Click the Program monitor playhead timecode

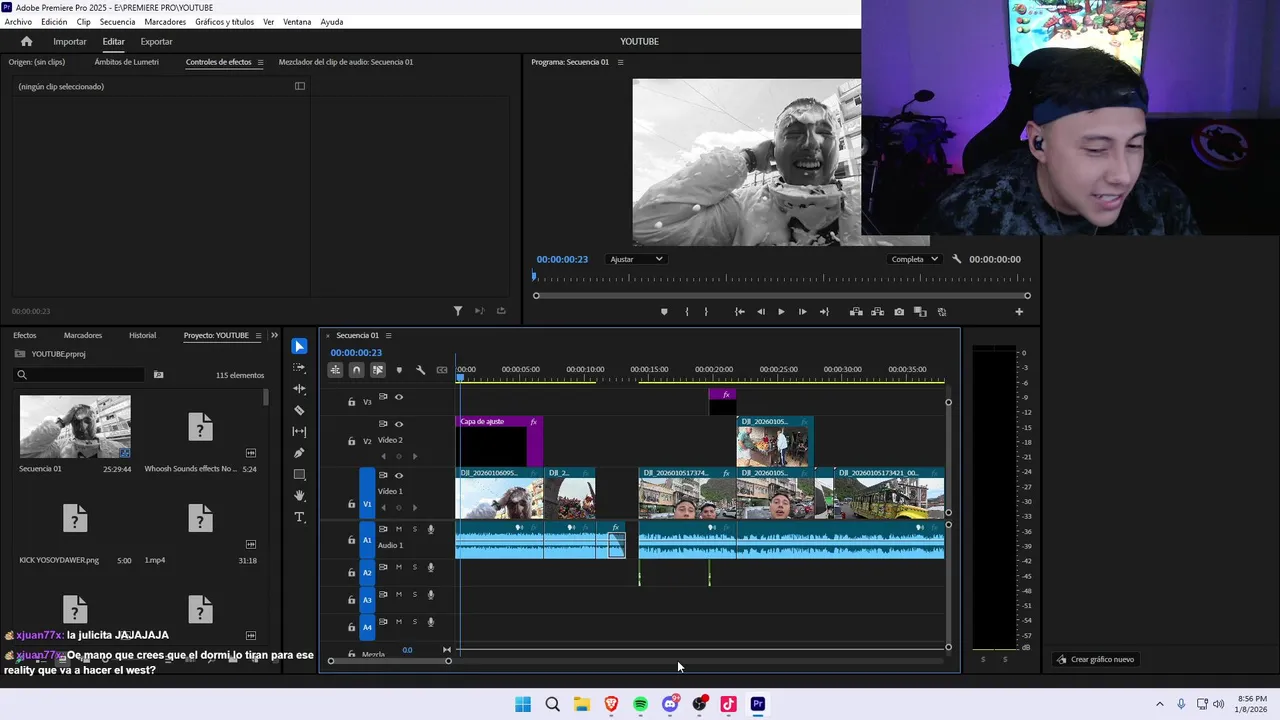[562, 259]
